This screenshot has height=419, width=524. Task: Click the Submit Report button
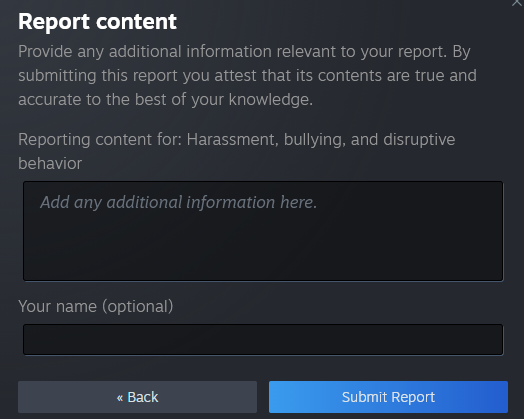(388, 397)
